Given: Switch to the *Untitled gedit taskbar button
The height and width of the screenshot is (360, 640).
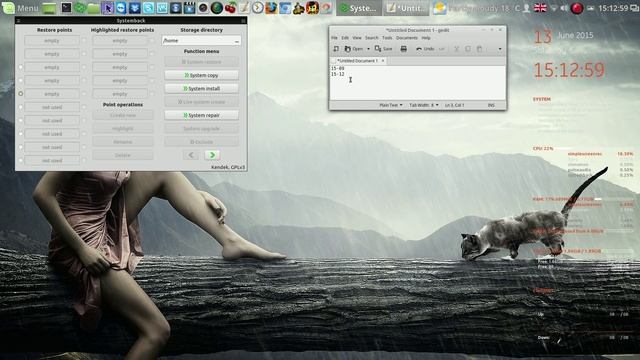Looking at the screenshot, I should [x=406, y=8].
